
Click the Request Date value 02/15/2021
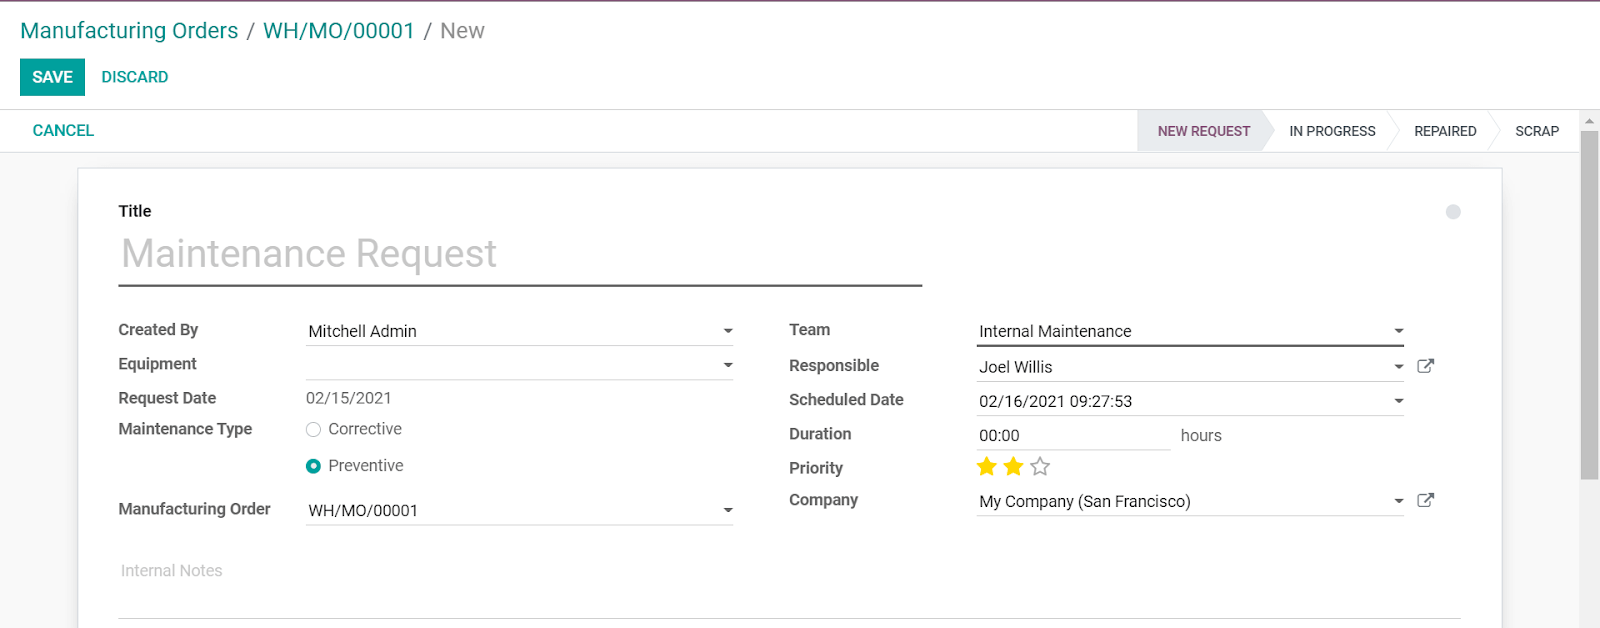click(x=349, y=398)
